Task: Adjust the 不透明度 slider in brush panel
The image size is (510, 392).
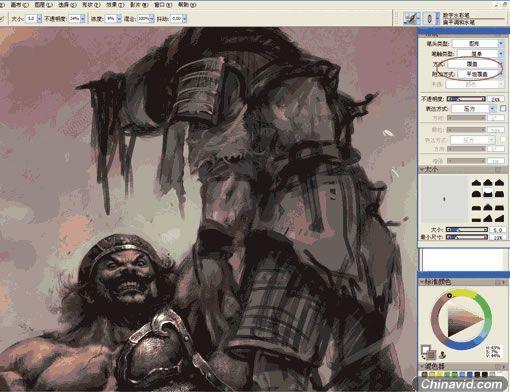Action: (466, 99)
